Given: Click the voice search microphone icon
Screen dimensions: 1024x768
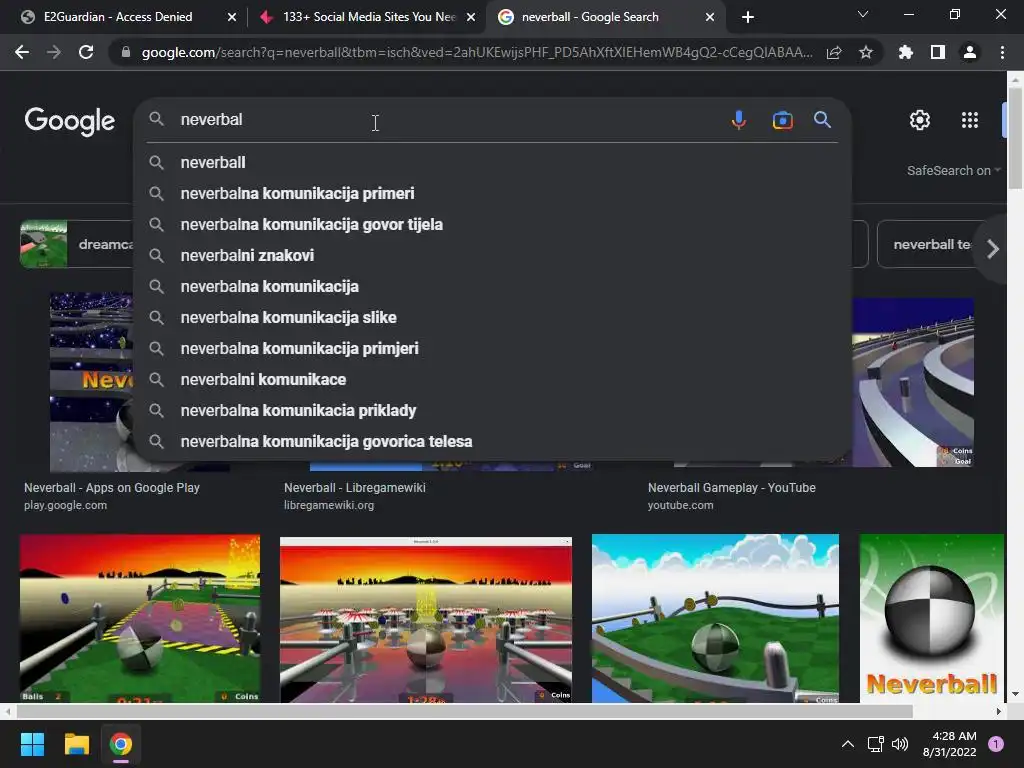Looking at the screenshot, I should coord(739,120).
